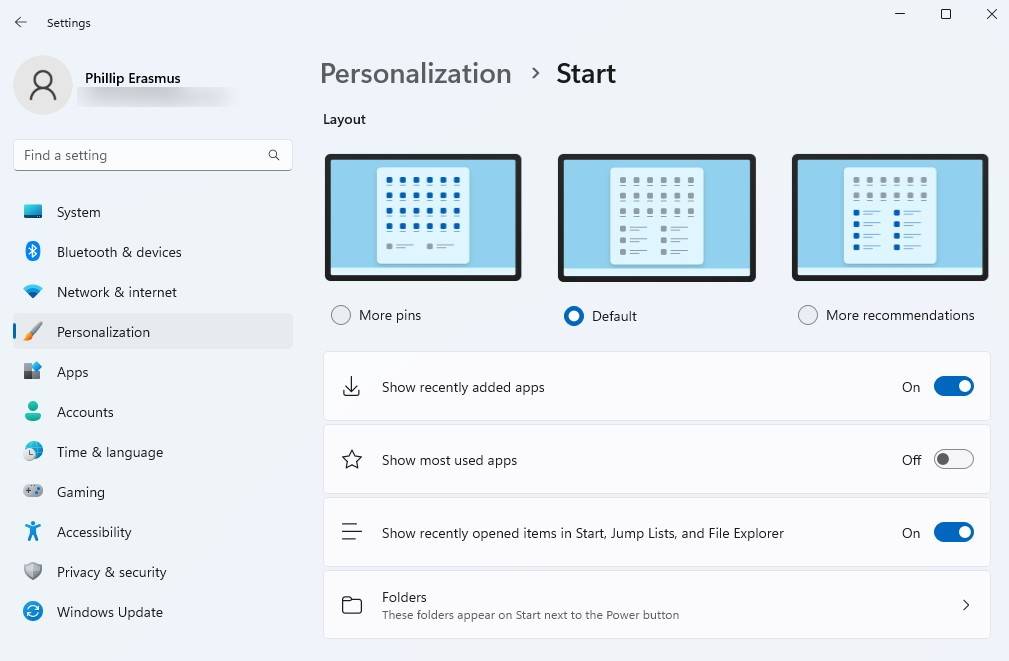Open the Apps settings section

coord(153,371)
